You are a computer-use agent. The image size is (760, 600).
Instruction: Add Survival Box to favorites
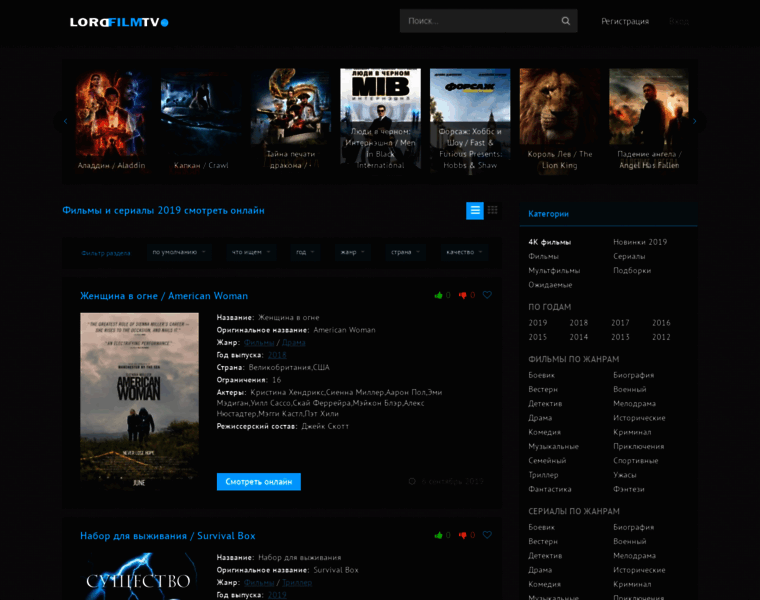point(487,535)
